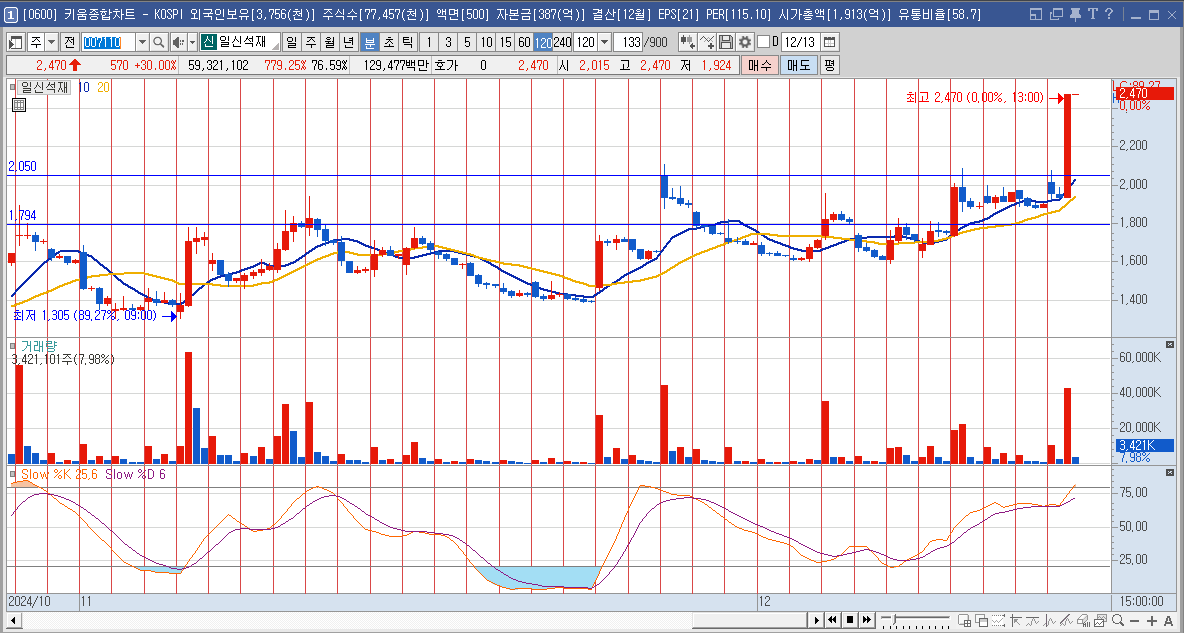1184x633 pixels.
Task: Click the rewind button in bottom bar
Action: pos(832,619)
